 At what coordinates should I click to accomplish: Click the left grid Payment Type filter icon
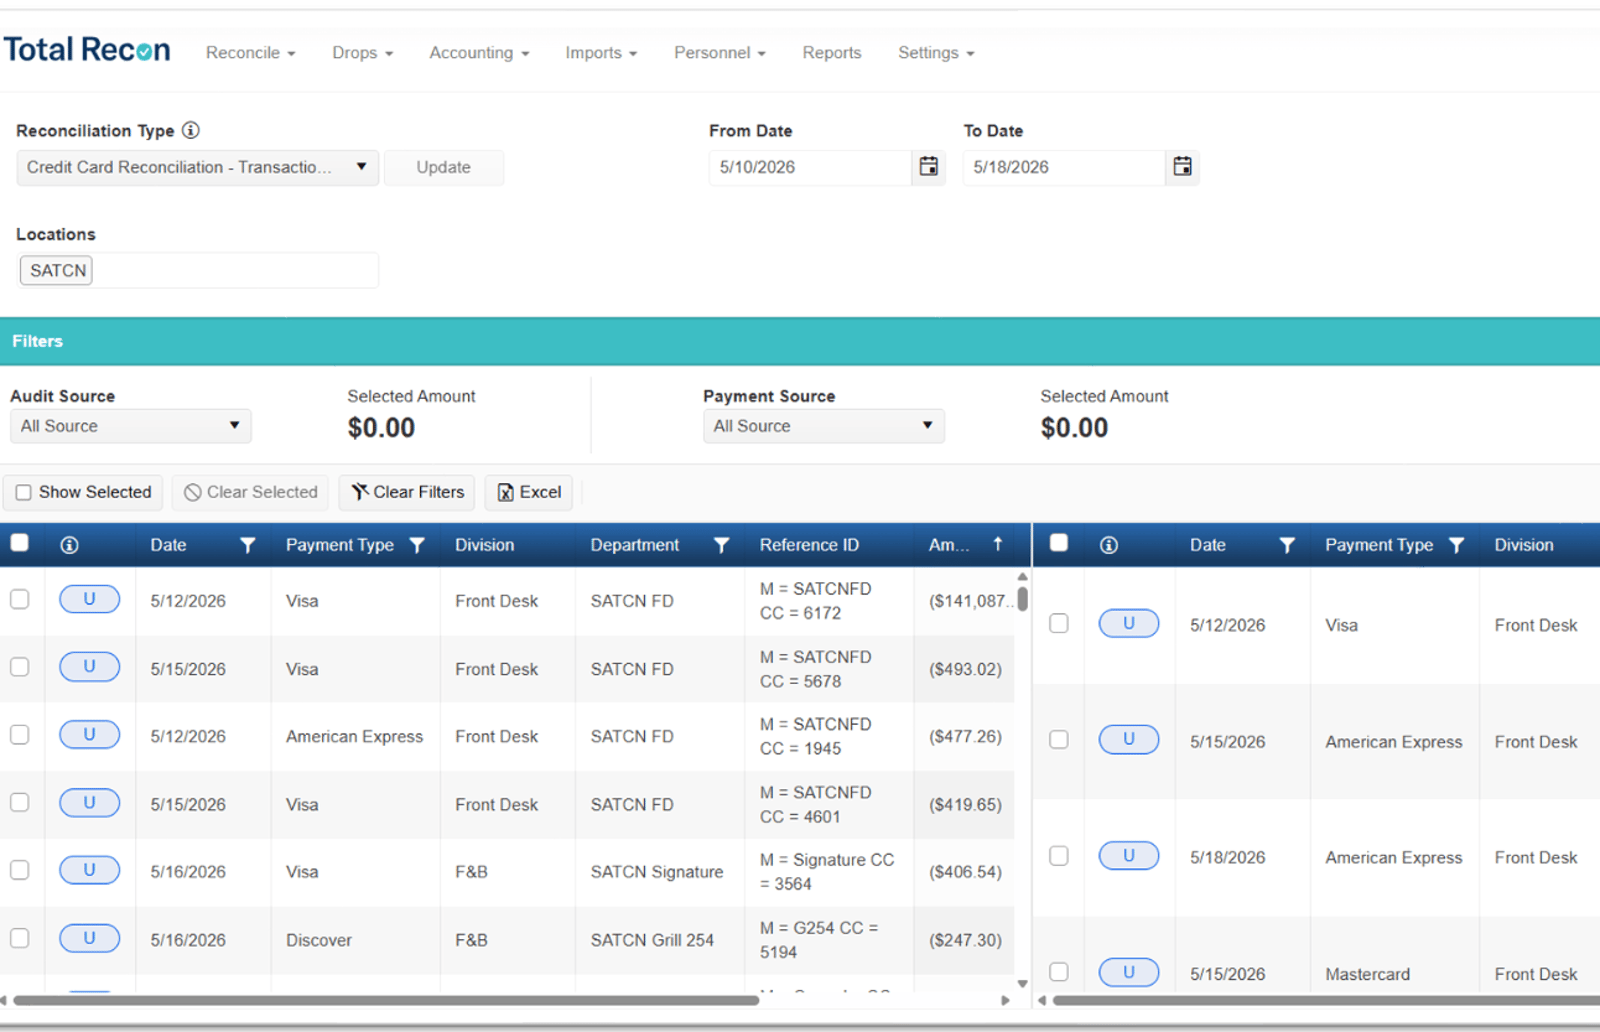[x=417, y=545]
